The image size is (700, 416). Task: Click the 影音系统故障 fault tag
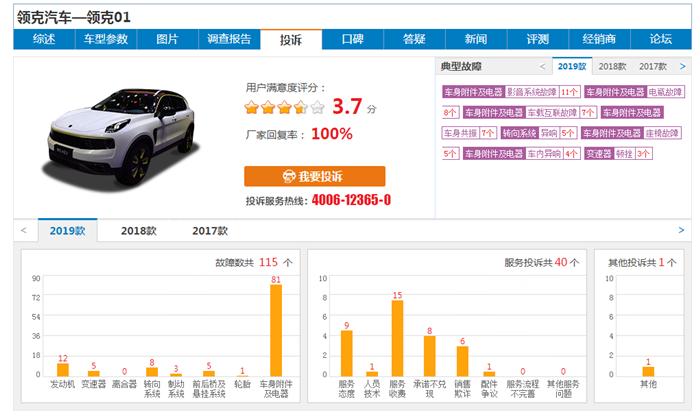pyautogui.click(x=511, y=92)
